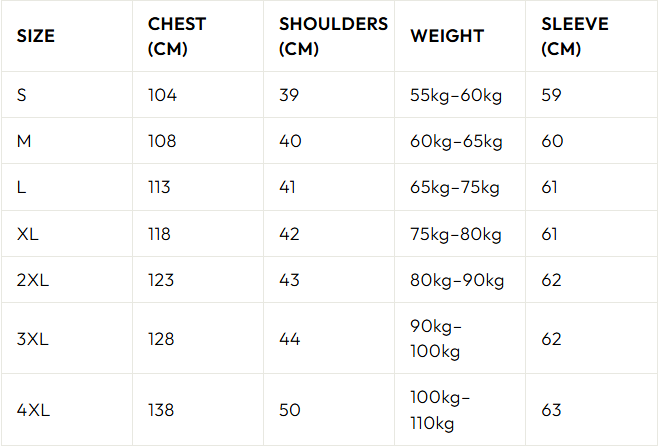Select the 3XL size row label
Screen dimensions: 659x447
(x=33, y=339)
